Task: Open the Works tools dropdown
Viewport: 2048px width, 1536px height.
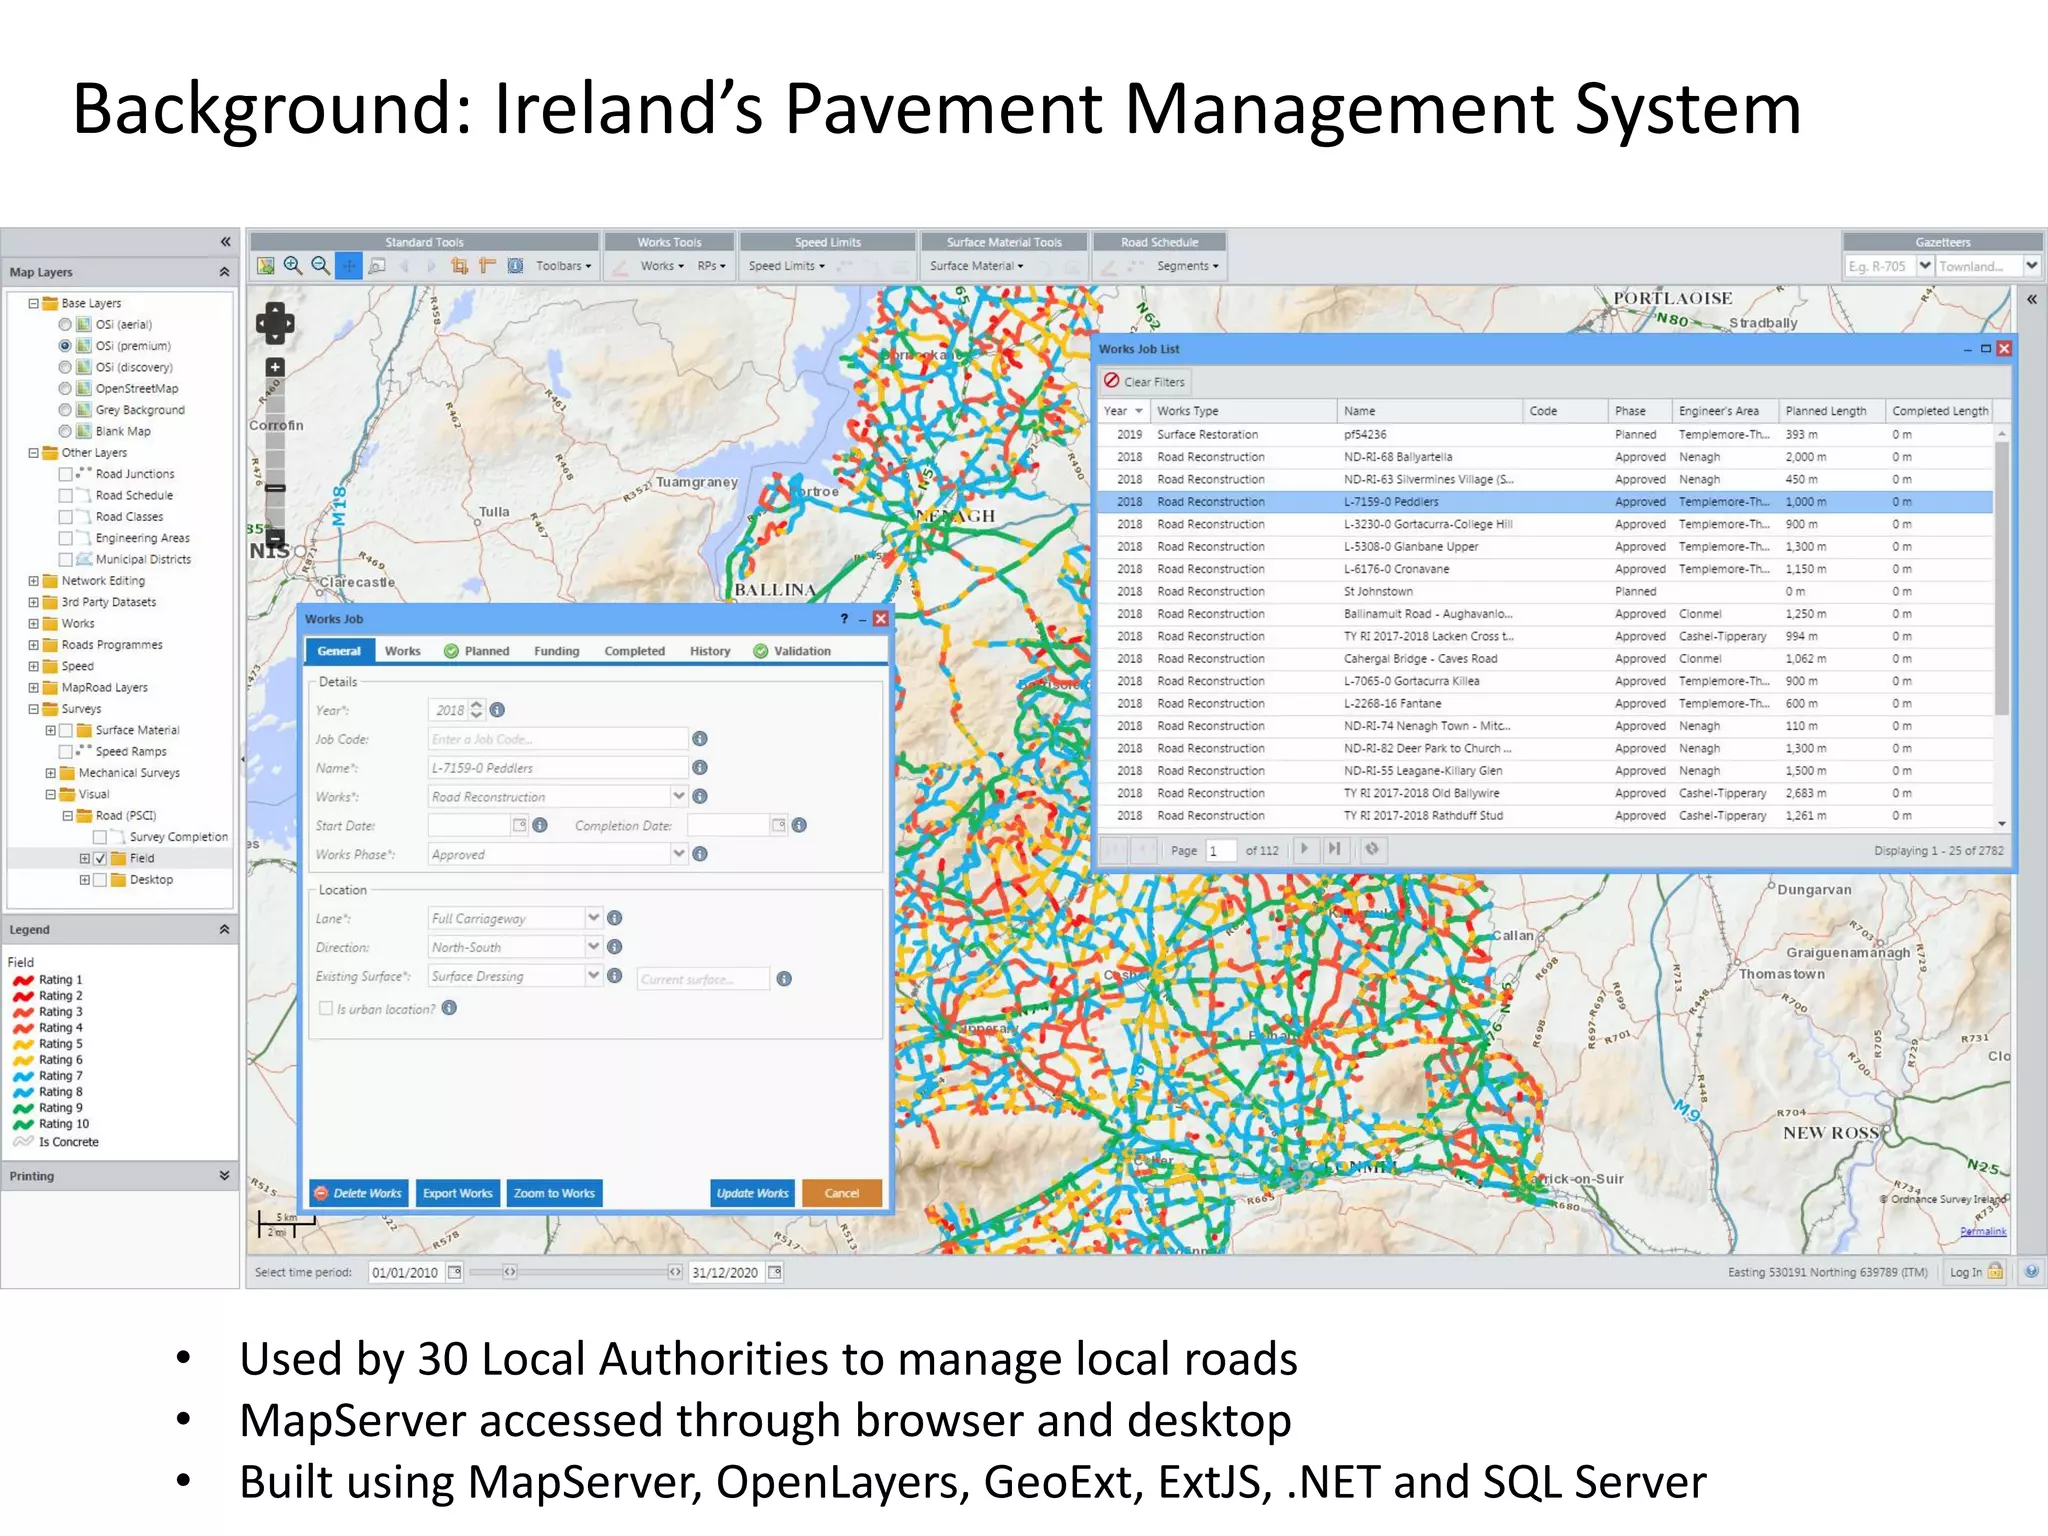Action: pos(662,266)
